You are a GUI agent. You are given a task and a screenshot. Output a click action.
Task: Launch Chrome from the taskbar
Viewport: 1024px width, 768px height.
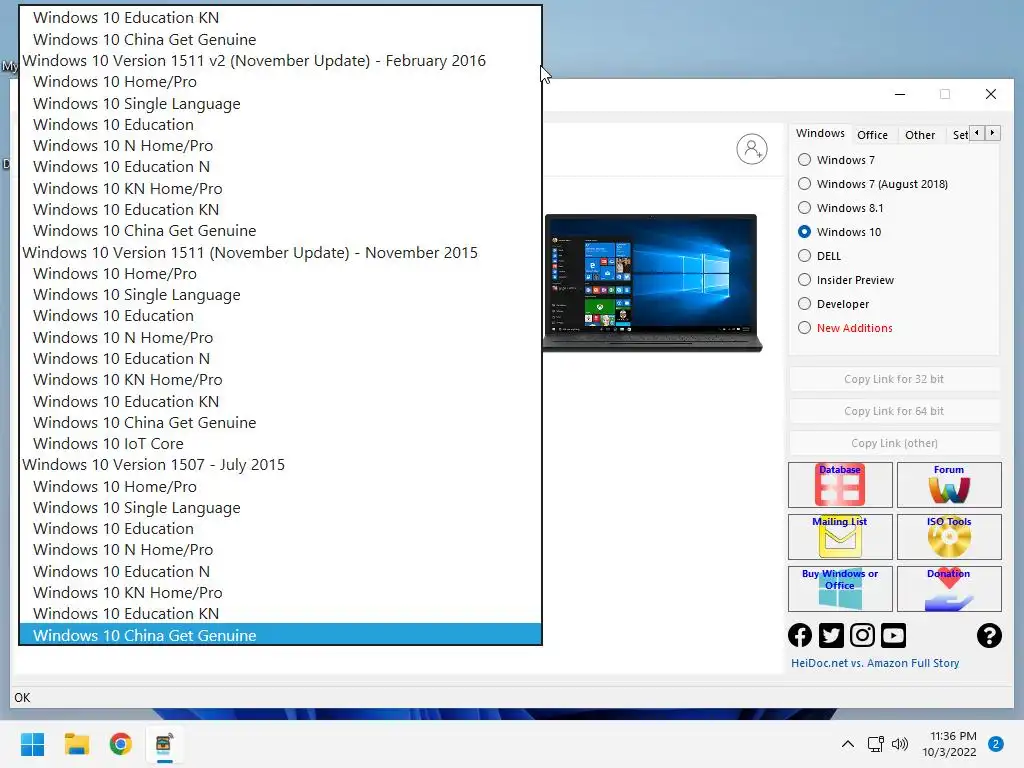coord(120,744)
